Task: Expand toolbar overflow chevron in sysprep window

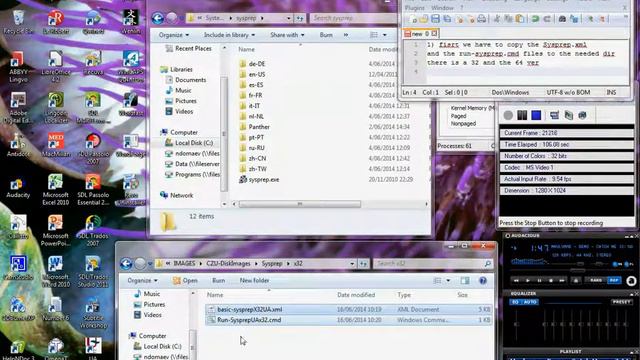Action: [x=346, y=35]
